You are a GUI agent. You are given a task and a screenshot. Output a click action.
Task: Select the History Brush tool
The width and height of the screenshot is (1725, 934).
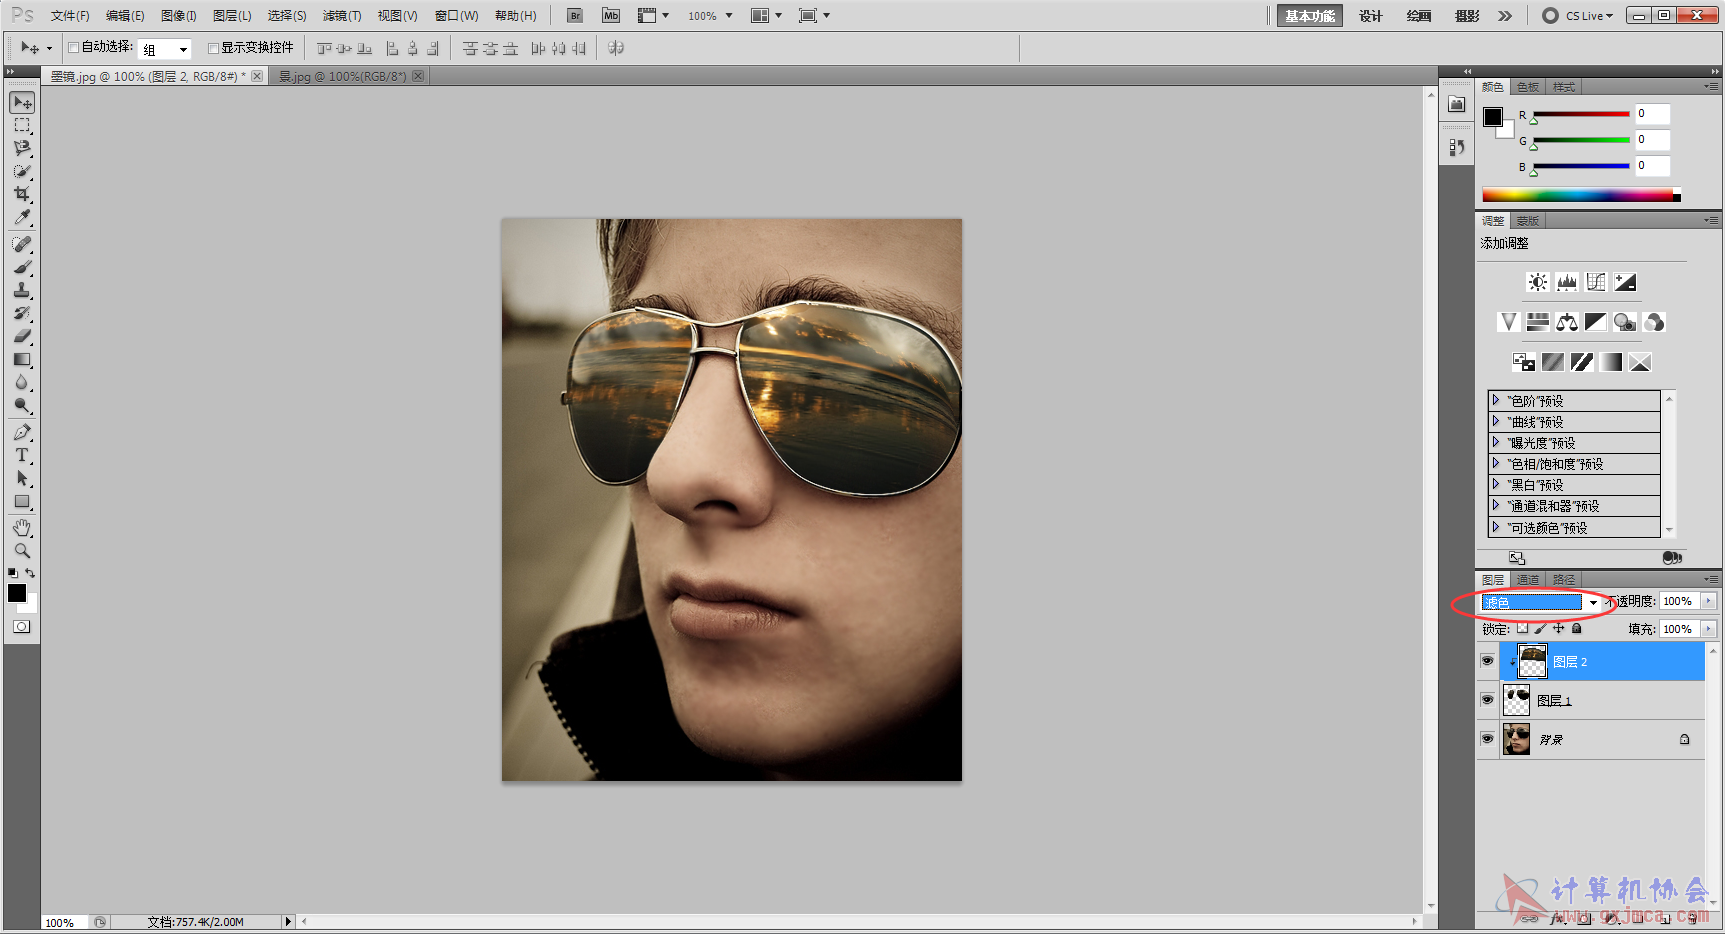[x=22, y=313]
